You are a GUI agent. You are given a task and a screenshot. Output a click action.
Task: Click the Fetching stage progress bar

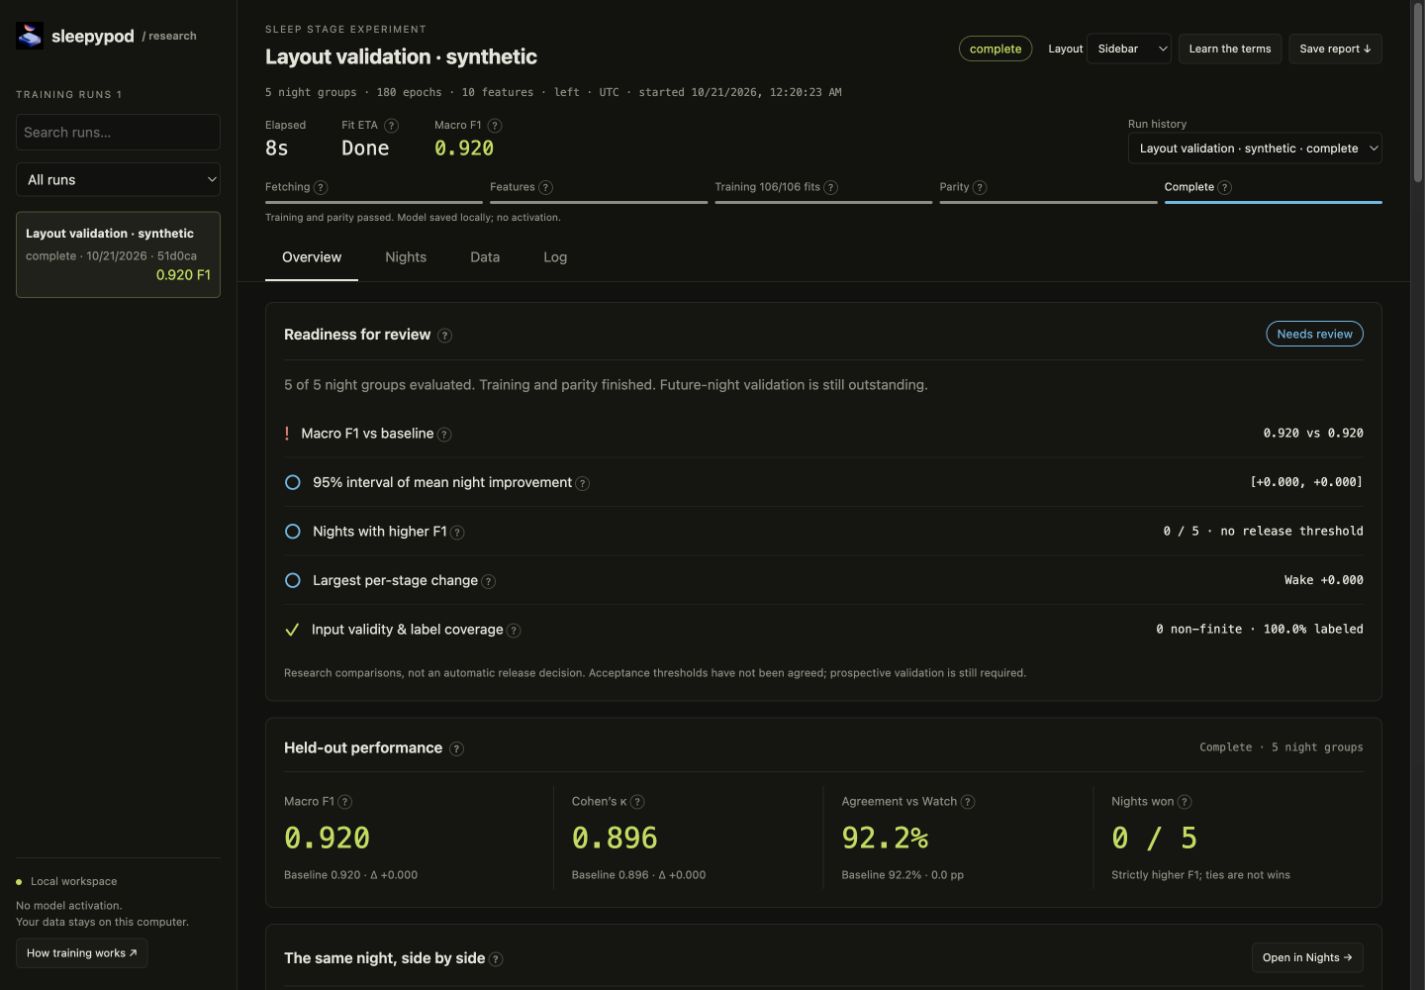[373, 202]
